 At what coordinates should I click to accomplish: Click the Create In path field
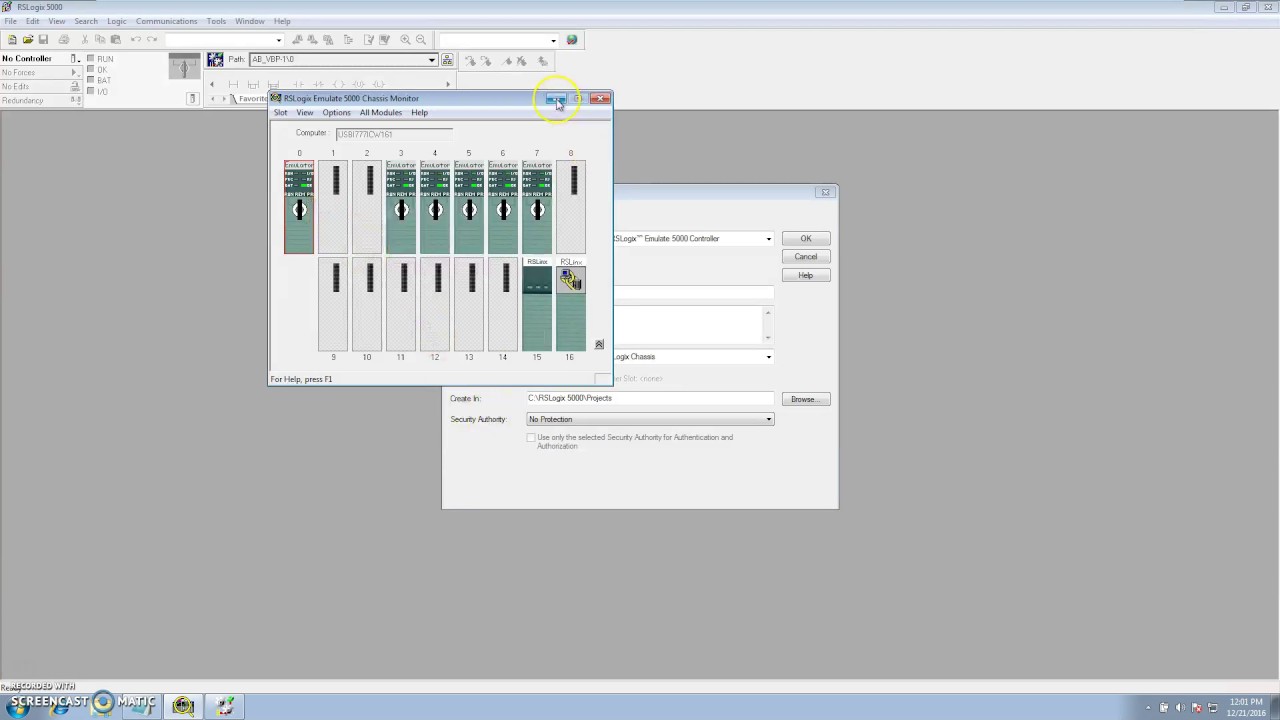649,399
